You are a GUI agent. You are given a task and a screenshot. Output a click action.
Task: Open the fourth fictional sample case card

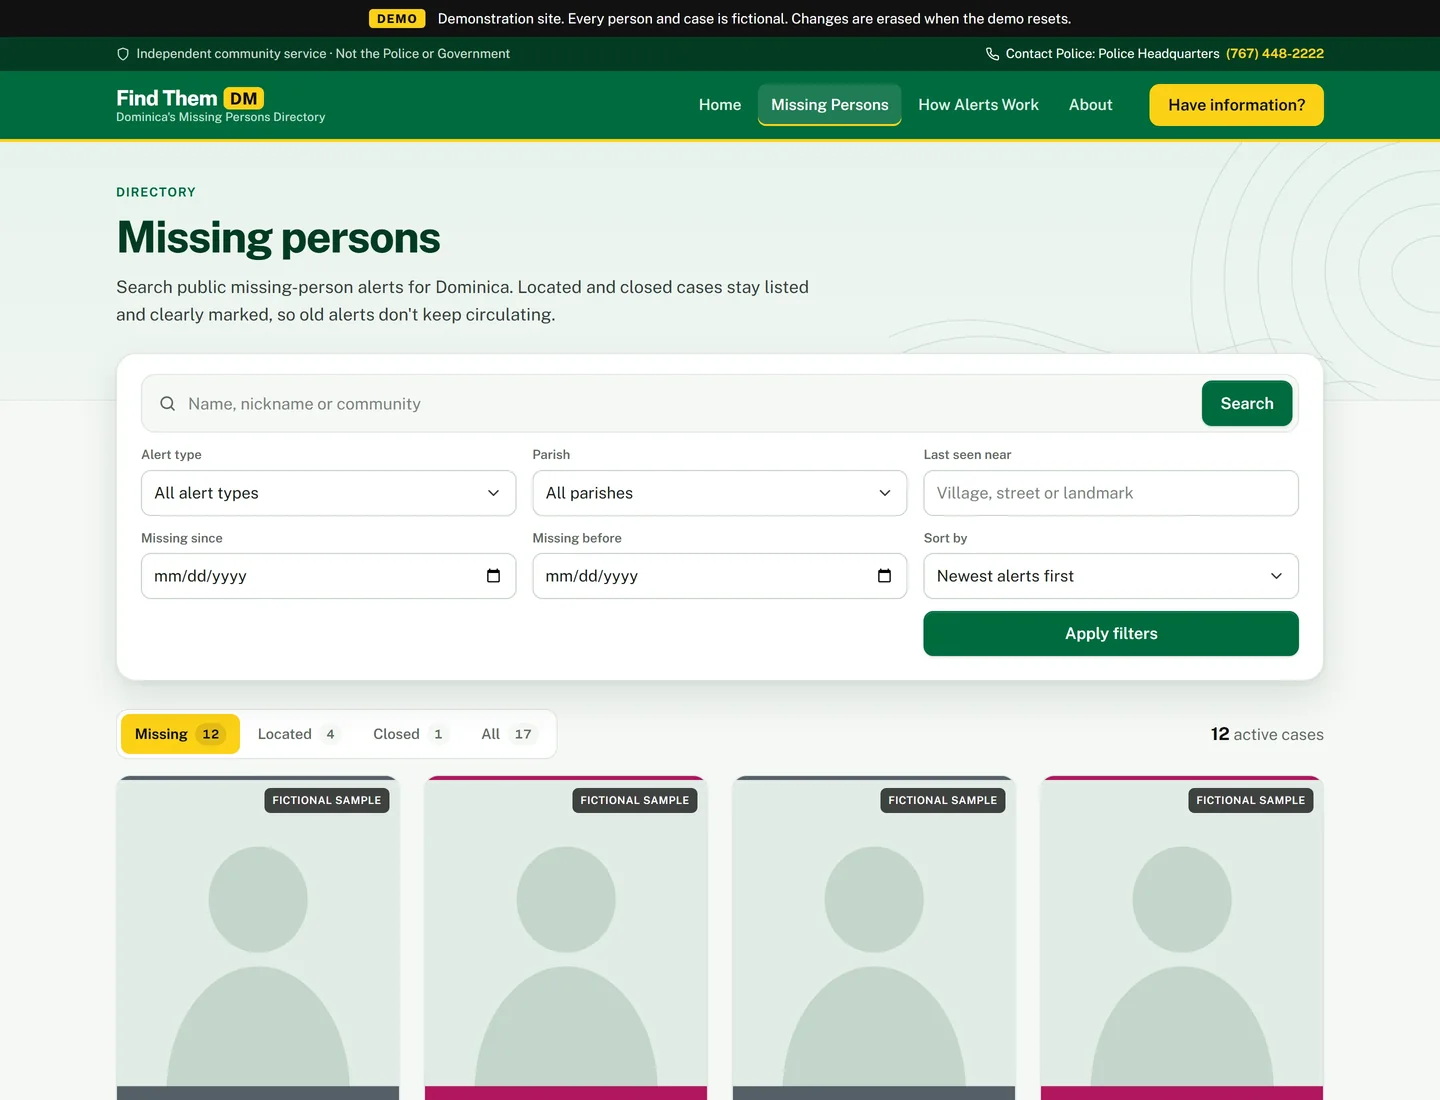(1182, 938)
